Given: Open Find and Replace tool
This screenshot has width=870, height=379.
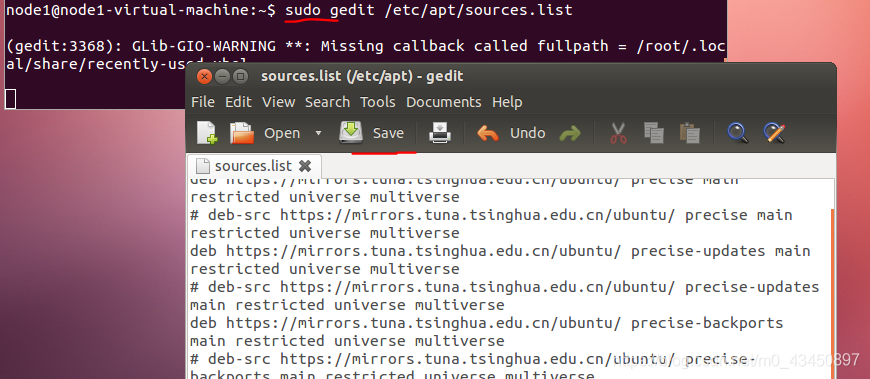Looking at the screenshot, I should [774, 133].
